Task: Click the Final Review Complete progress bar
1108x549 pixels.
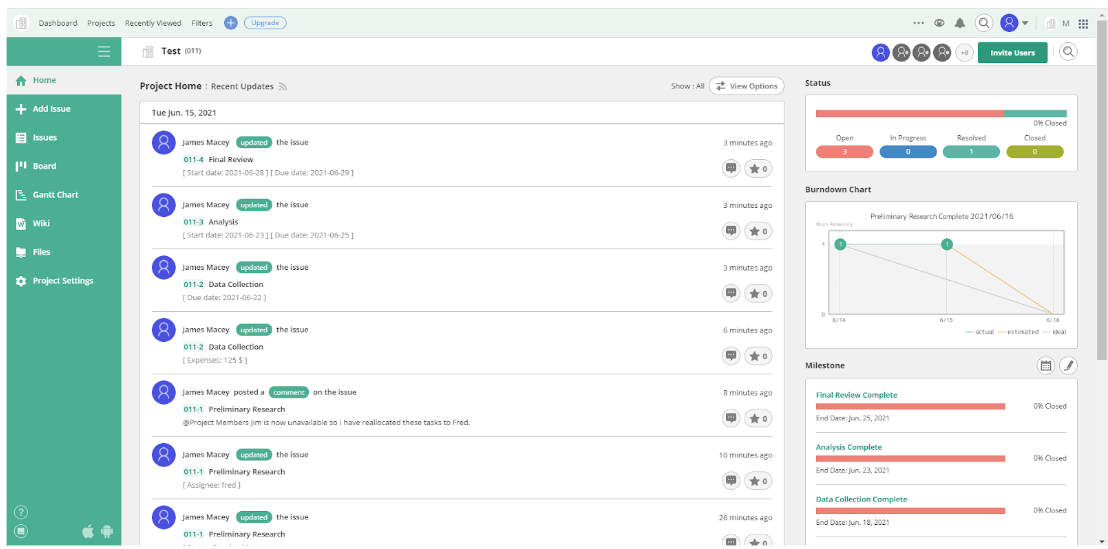Action: pyautogui.click(x=910, y=406)
